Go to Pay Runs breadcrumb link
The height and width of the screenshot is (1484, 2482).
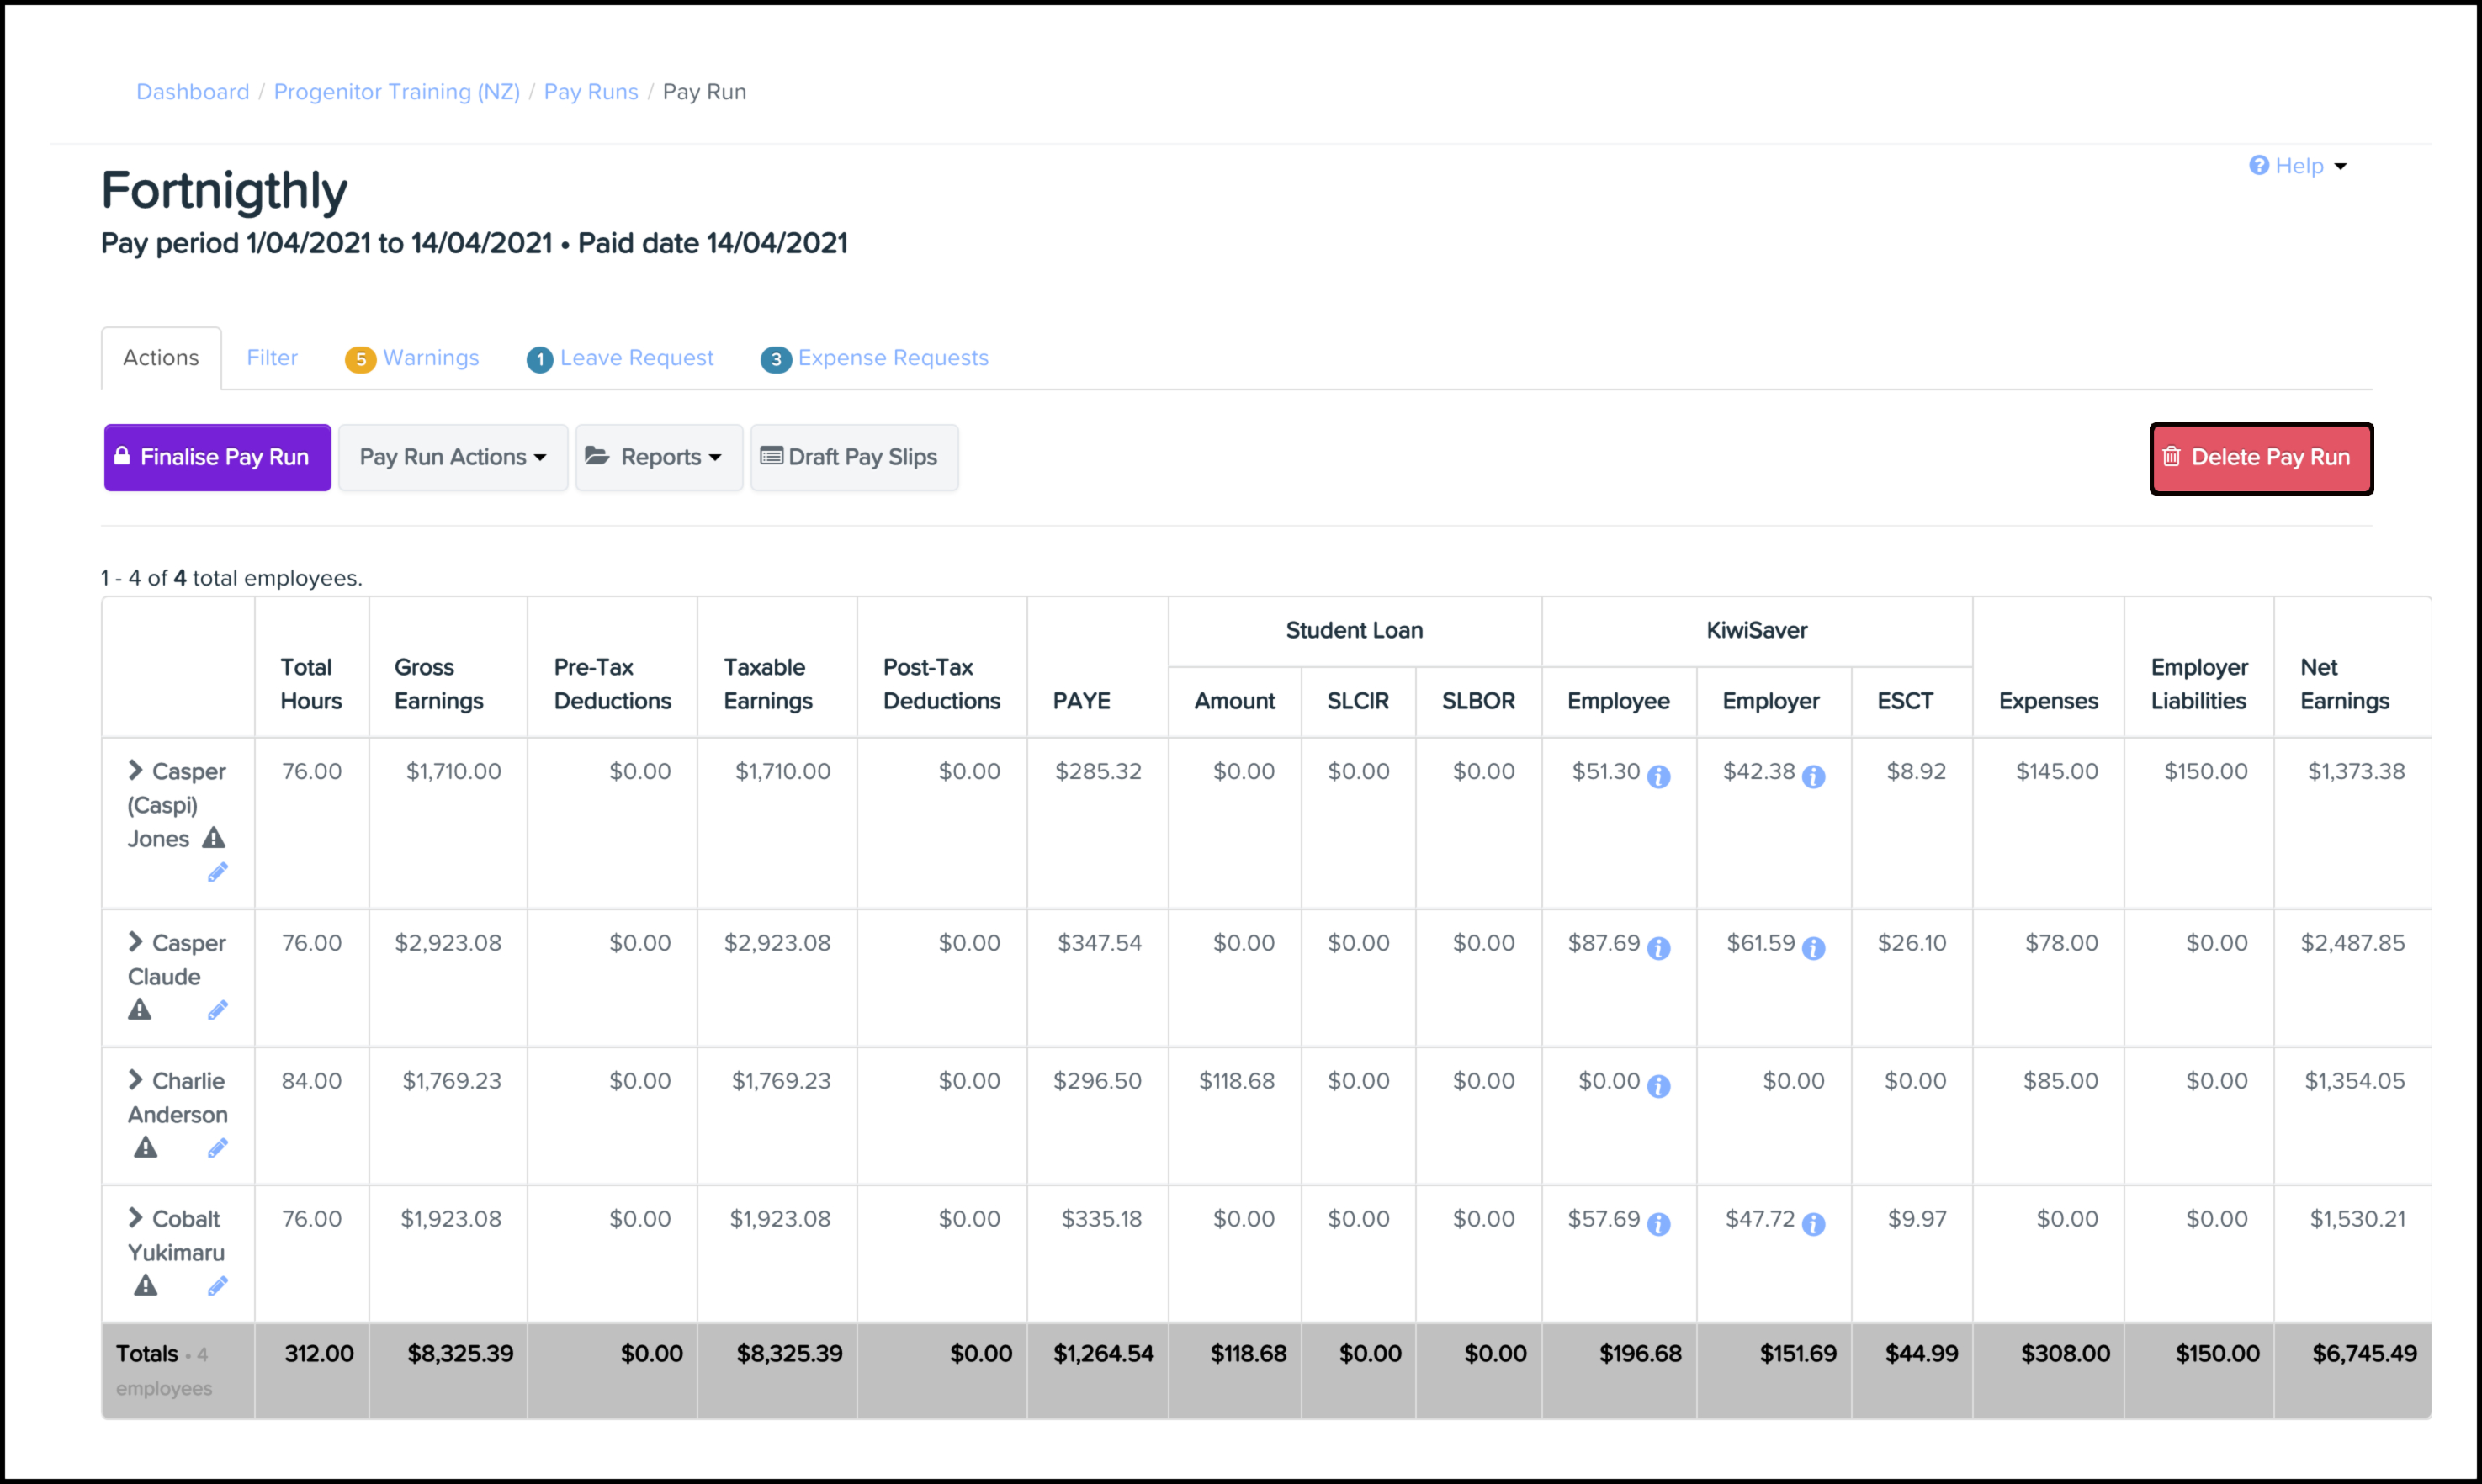coord(590,92)
